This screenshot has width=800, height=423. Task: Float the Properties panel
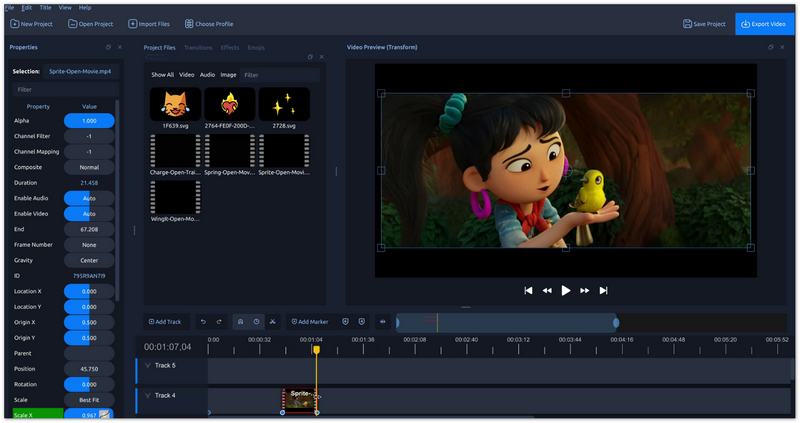point(108,47)
